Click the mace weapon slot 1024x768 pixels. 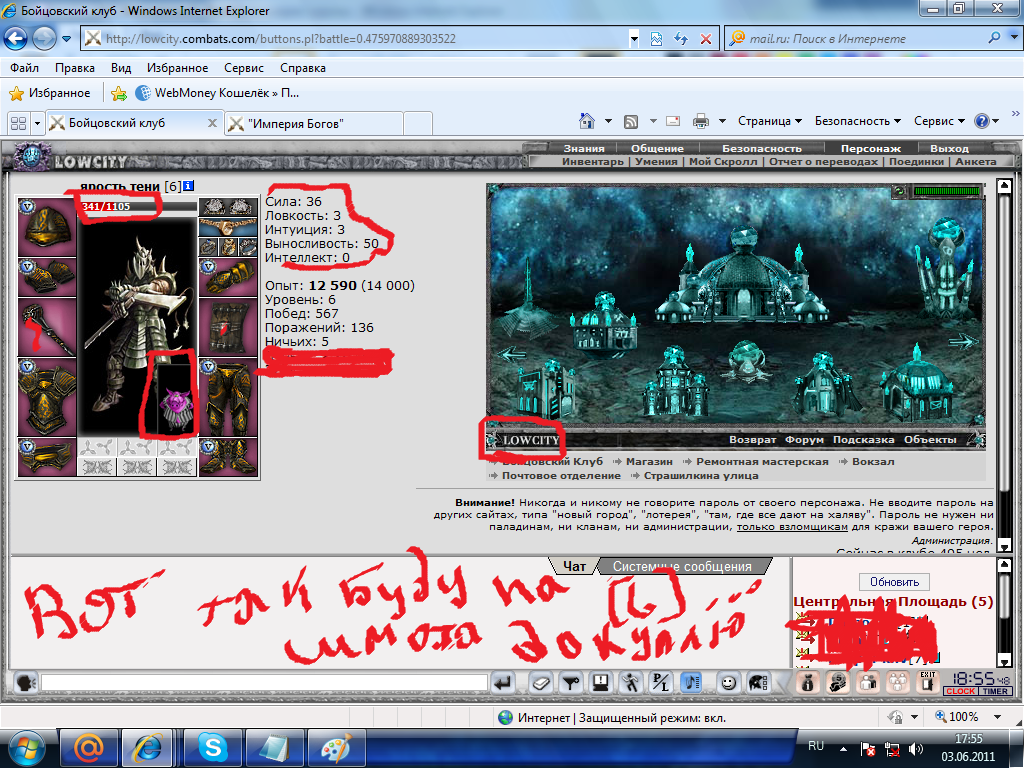[x=46, y=327]
